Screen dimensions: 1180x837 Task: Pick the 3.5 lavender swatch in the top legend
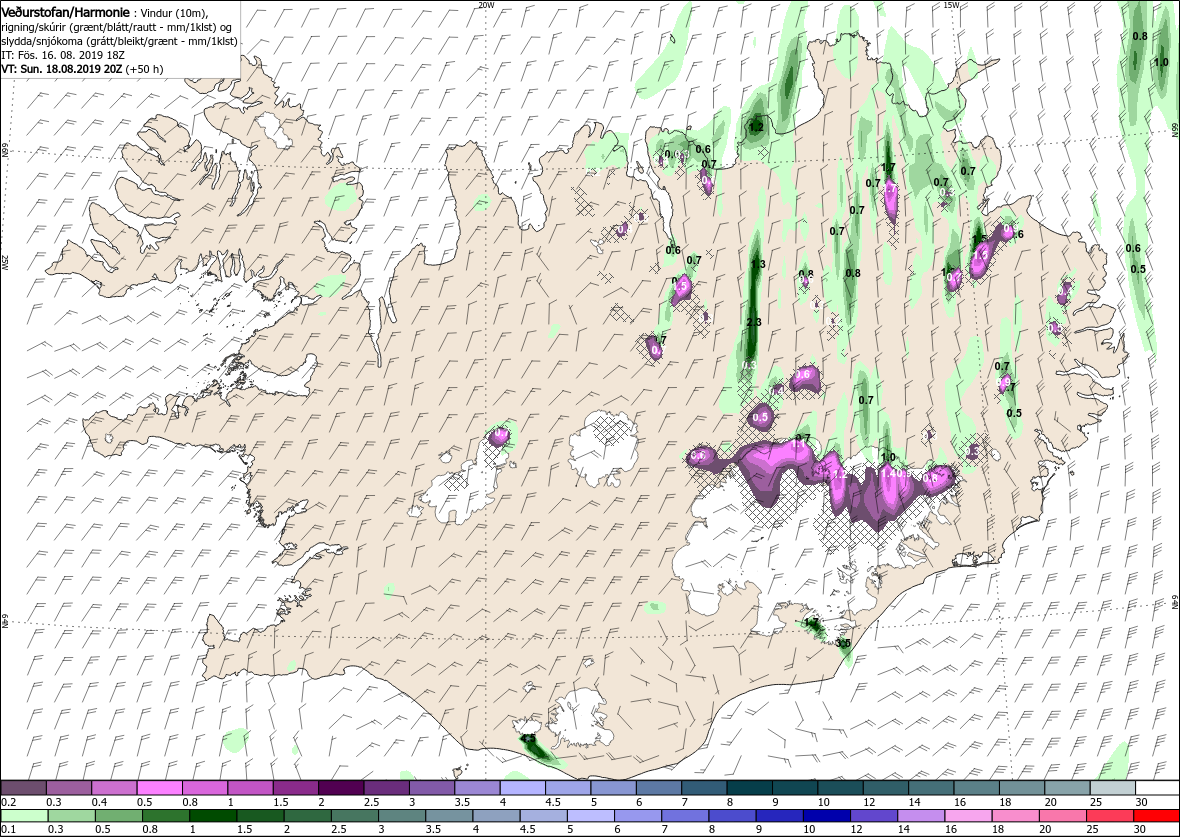tap(476, 787)
